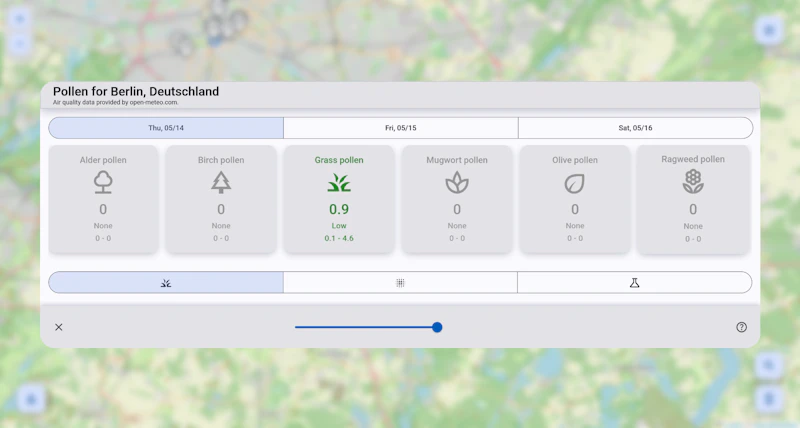The width and height of the screenshot is (800, 428).
Task: Click the open-meteo.com data attribution text
Action: pos(116,102)
